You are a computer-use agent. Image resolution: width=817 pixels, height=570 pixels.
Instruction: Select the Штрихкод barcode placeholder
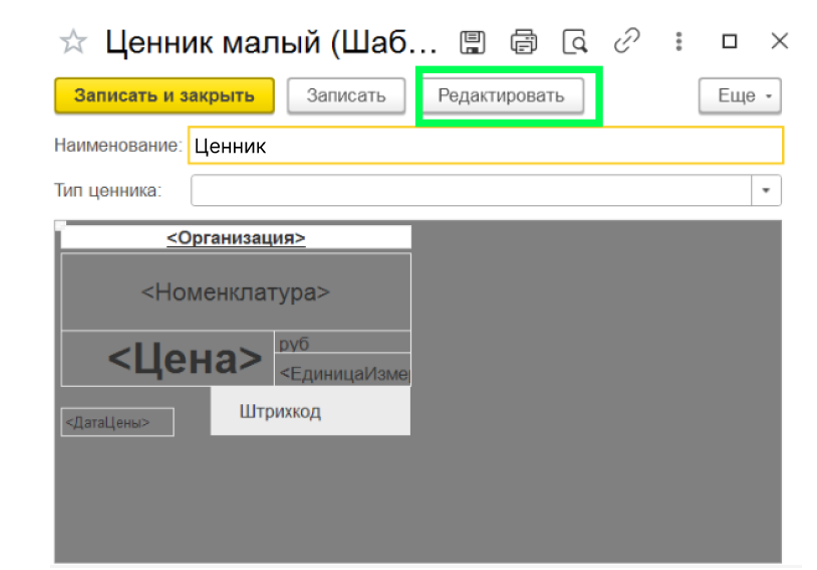pyautogui.click(x=311, y=411)
